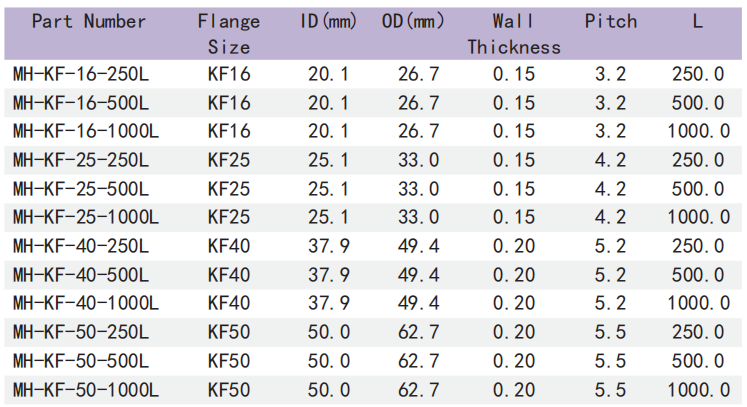
Task: Click the MH-KF-16-500L part number cell
Action: point(81,103)
